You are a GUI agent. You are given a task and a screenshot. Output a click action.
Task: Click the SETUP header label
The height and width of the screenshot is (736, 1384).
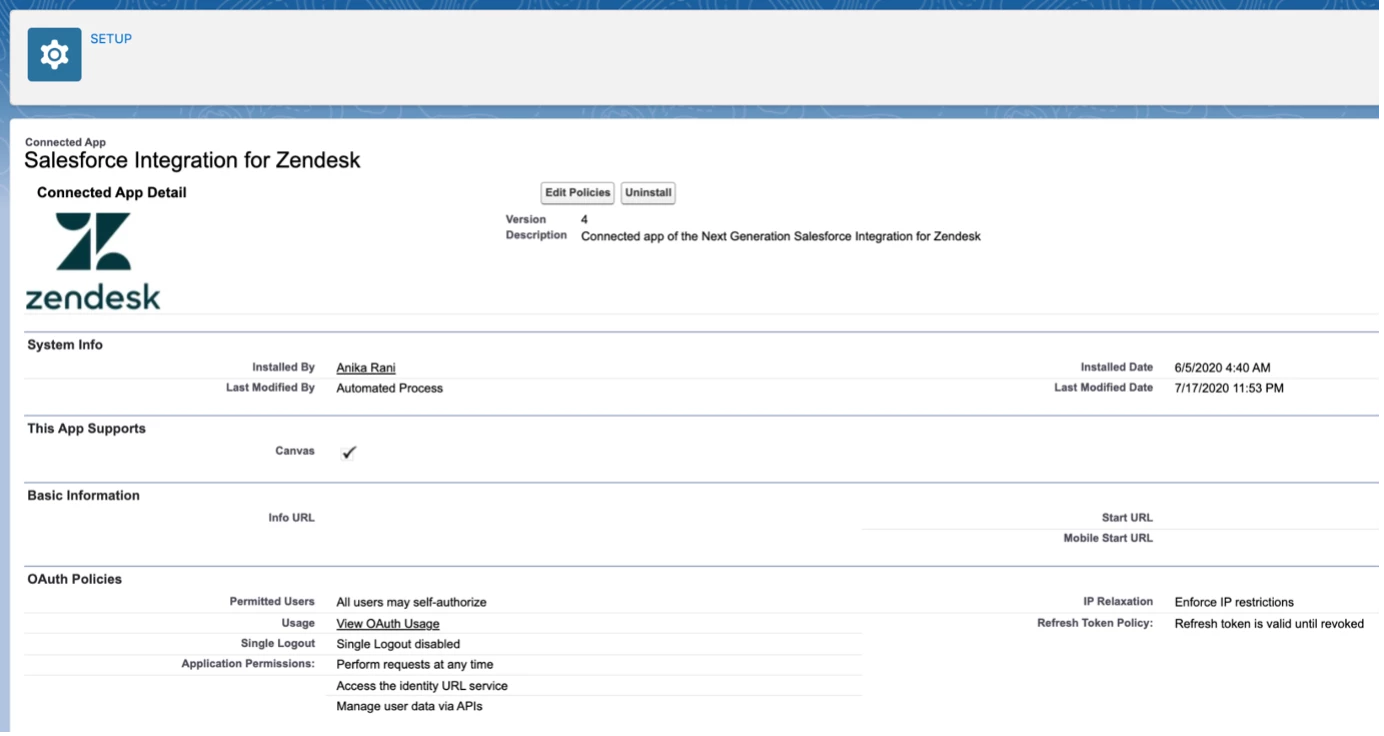[111, 39]
